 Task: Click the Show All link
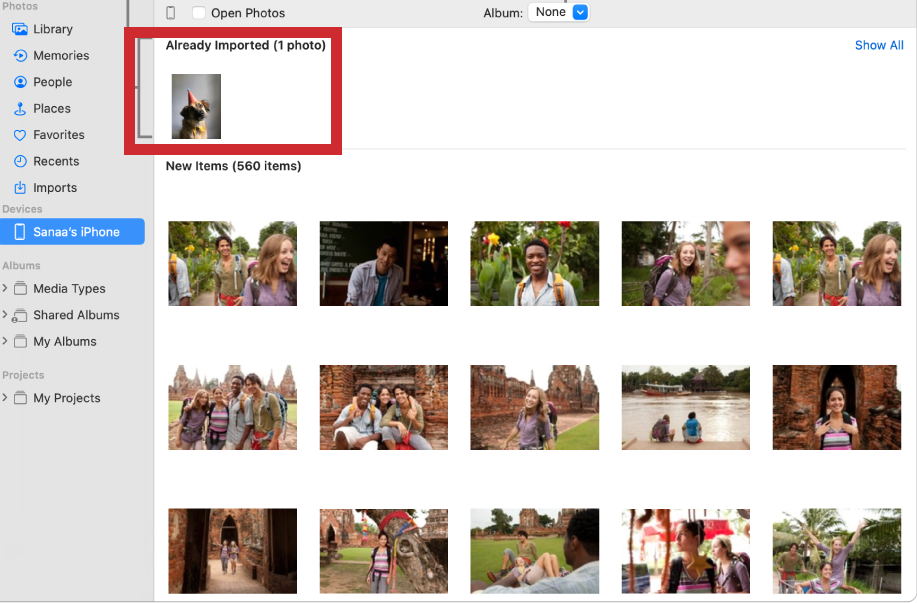coord(879,45)
